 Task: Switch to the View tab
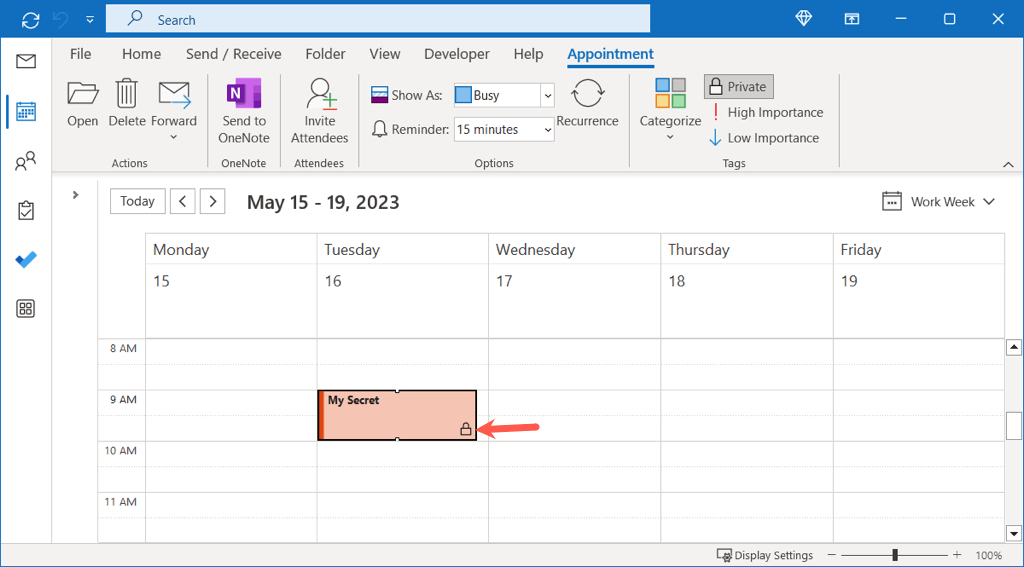click(385, 54)
